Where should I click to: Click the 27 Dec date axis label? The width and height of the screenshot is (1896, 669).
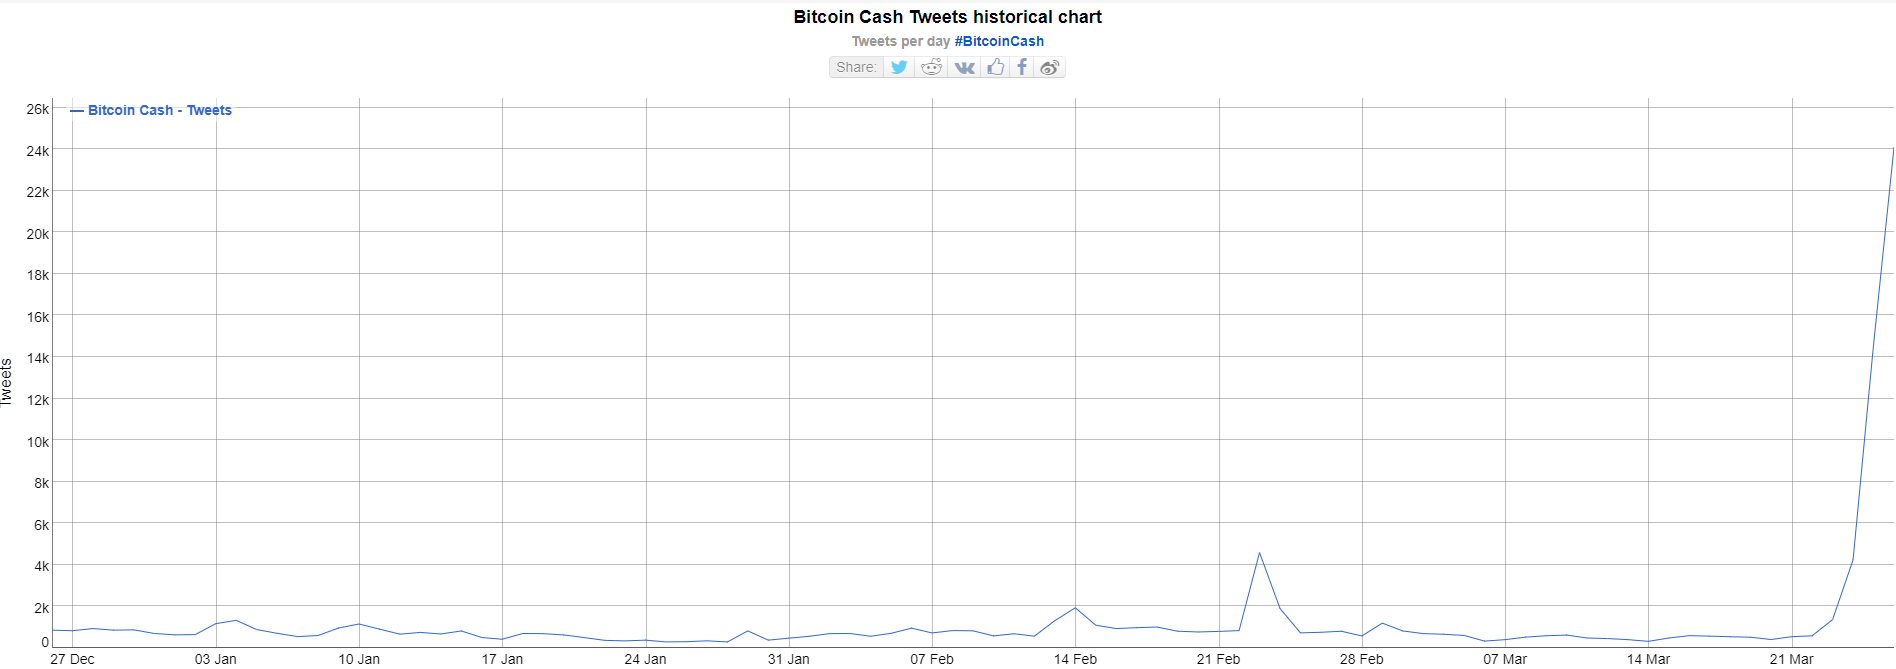tap(72, 659)
